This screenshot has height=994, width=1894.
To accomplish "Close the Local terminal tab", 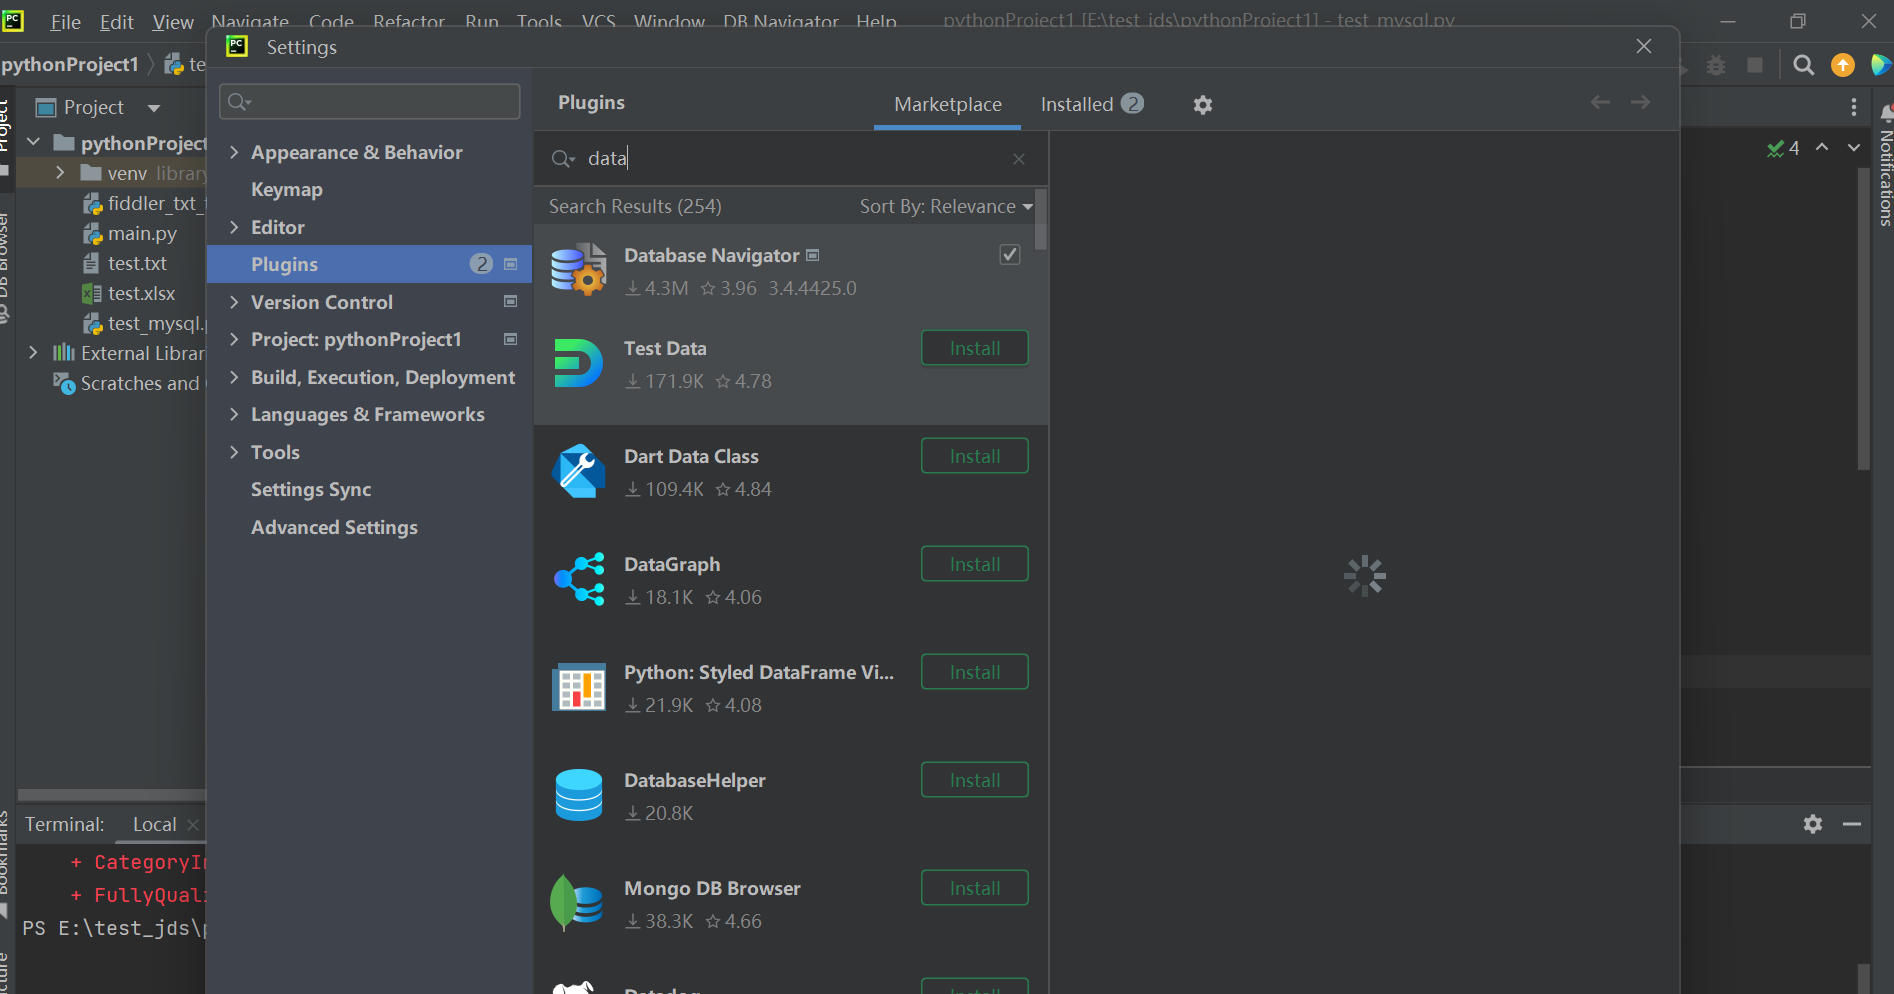I will (x=193, y=825).
